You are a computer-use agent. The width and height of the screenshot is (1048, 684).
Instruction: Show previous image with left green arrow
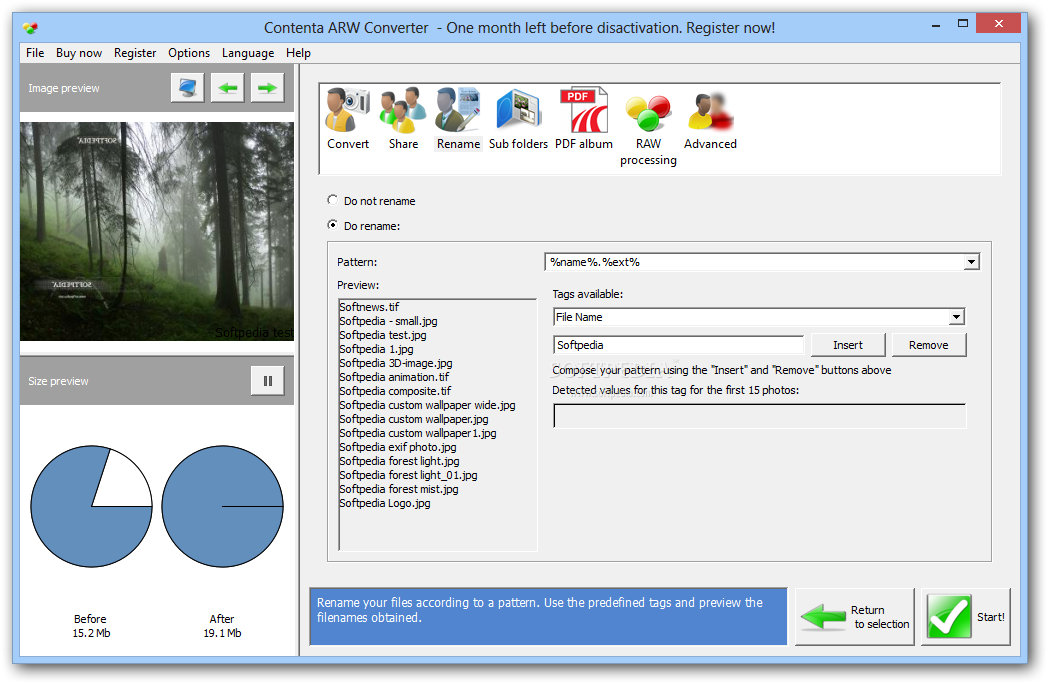[x=227, y=88]
